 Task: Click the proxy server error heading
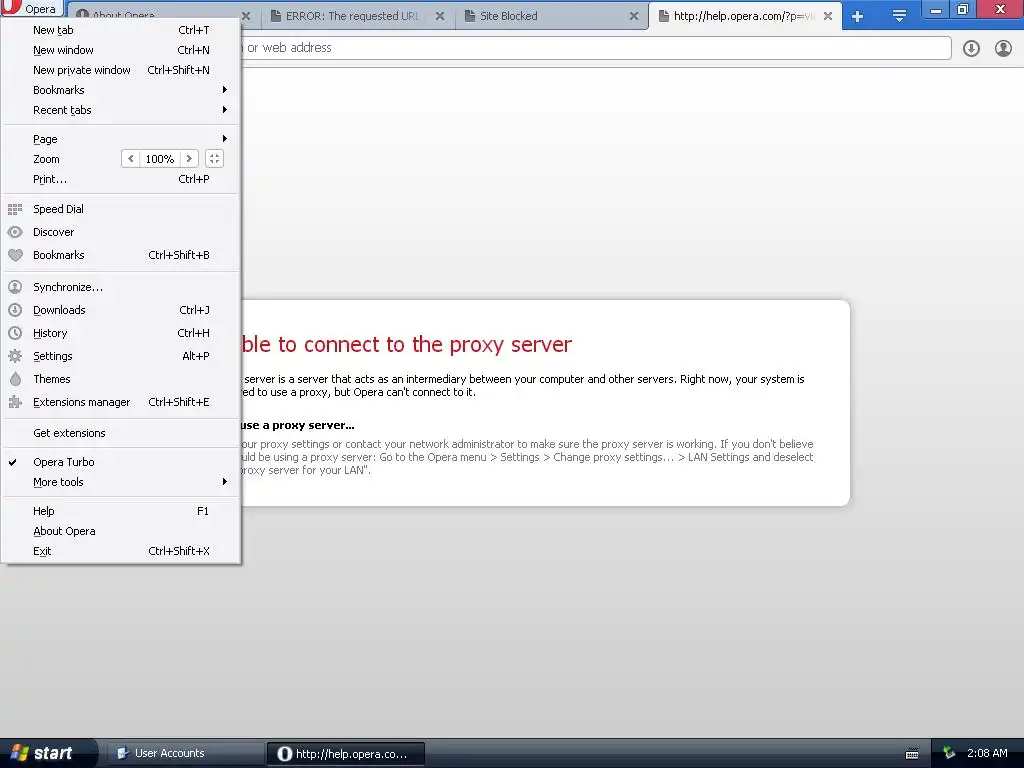(x=406, y=344)
